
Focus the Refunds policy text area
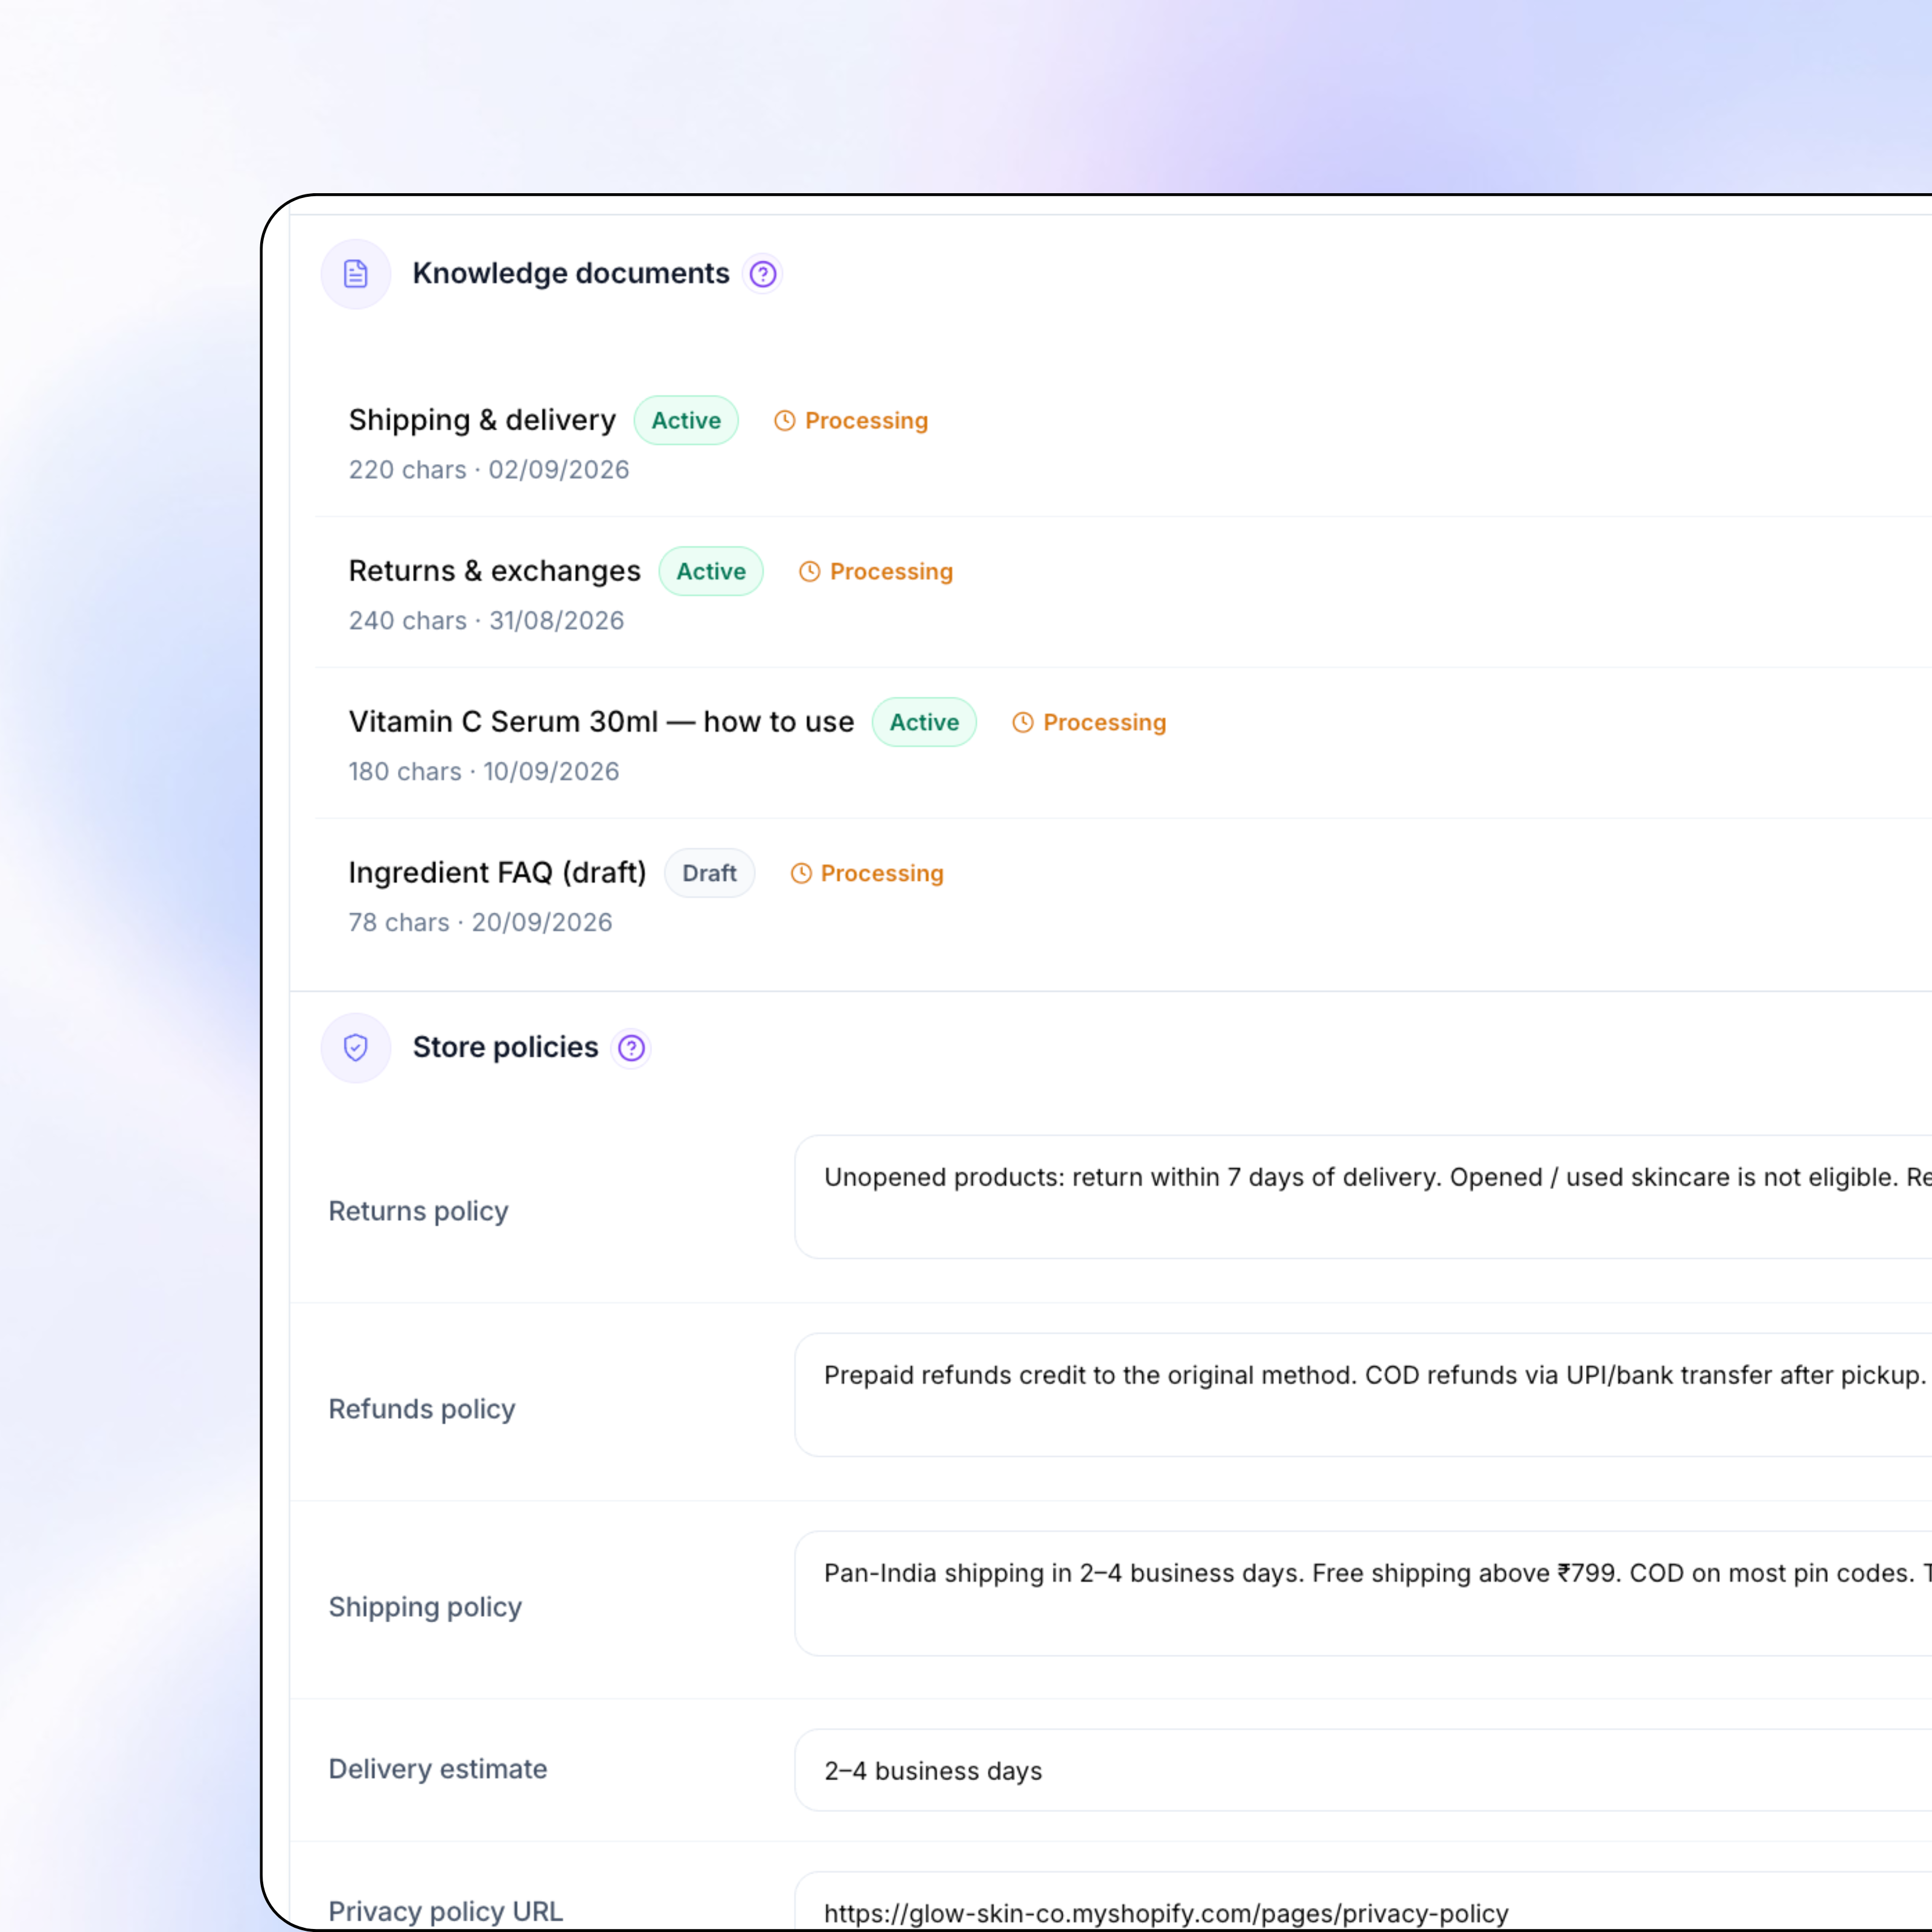1363,1395
